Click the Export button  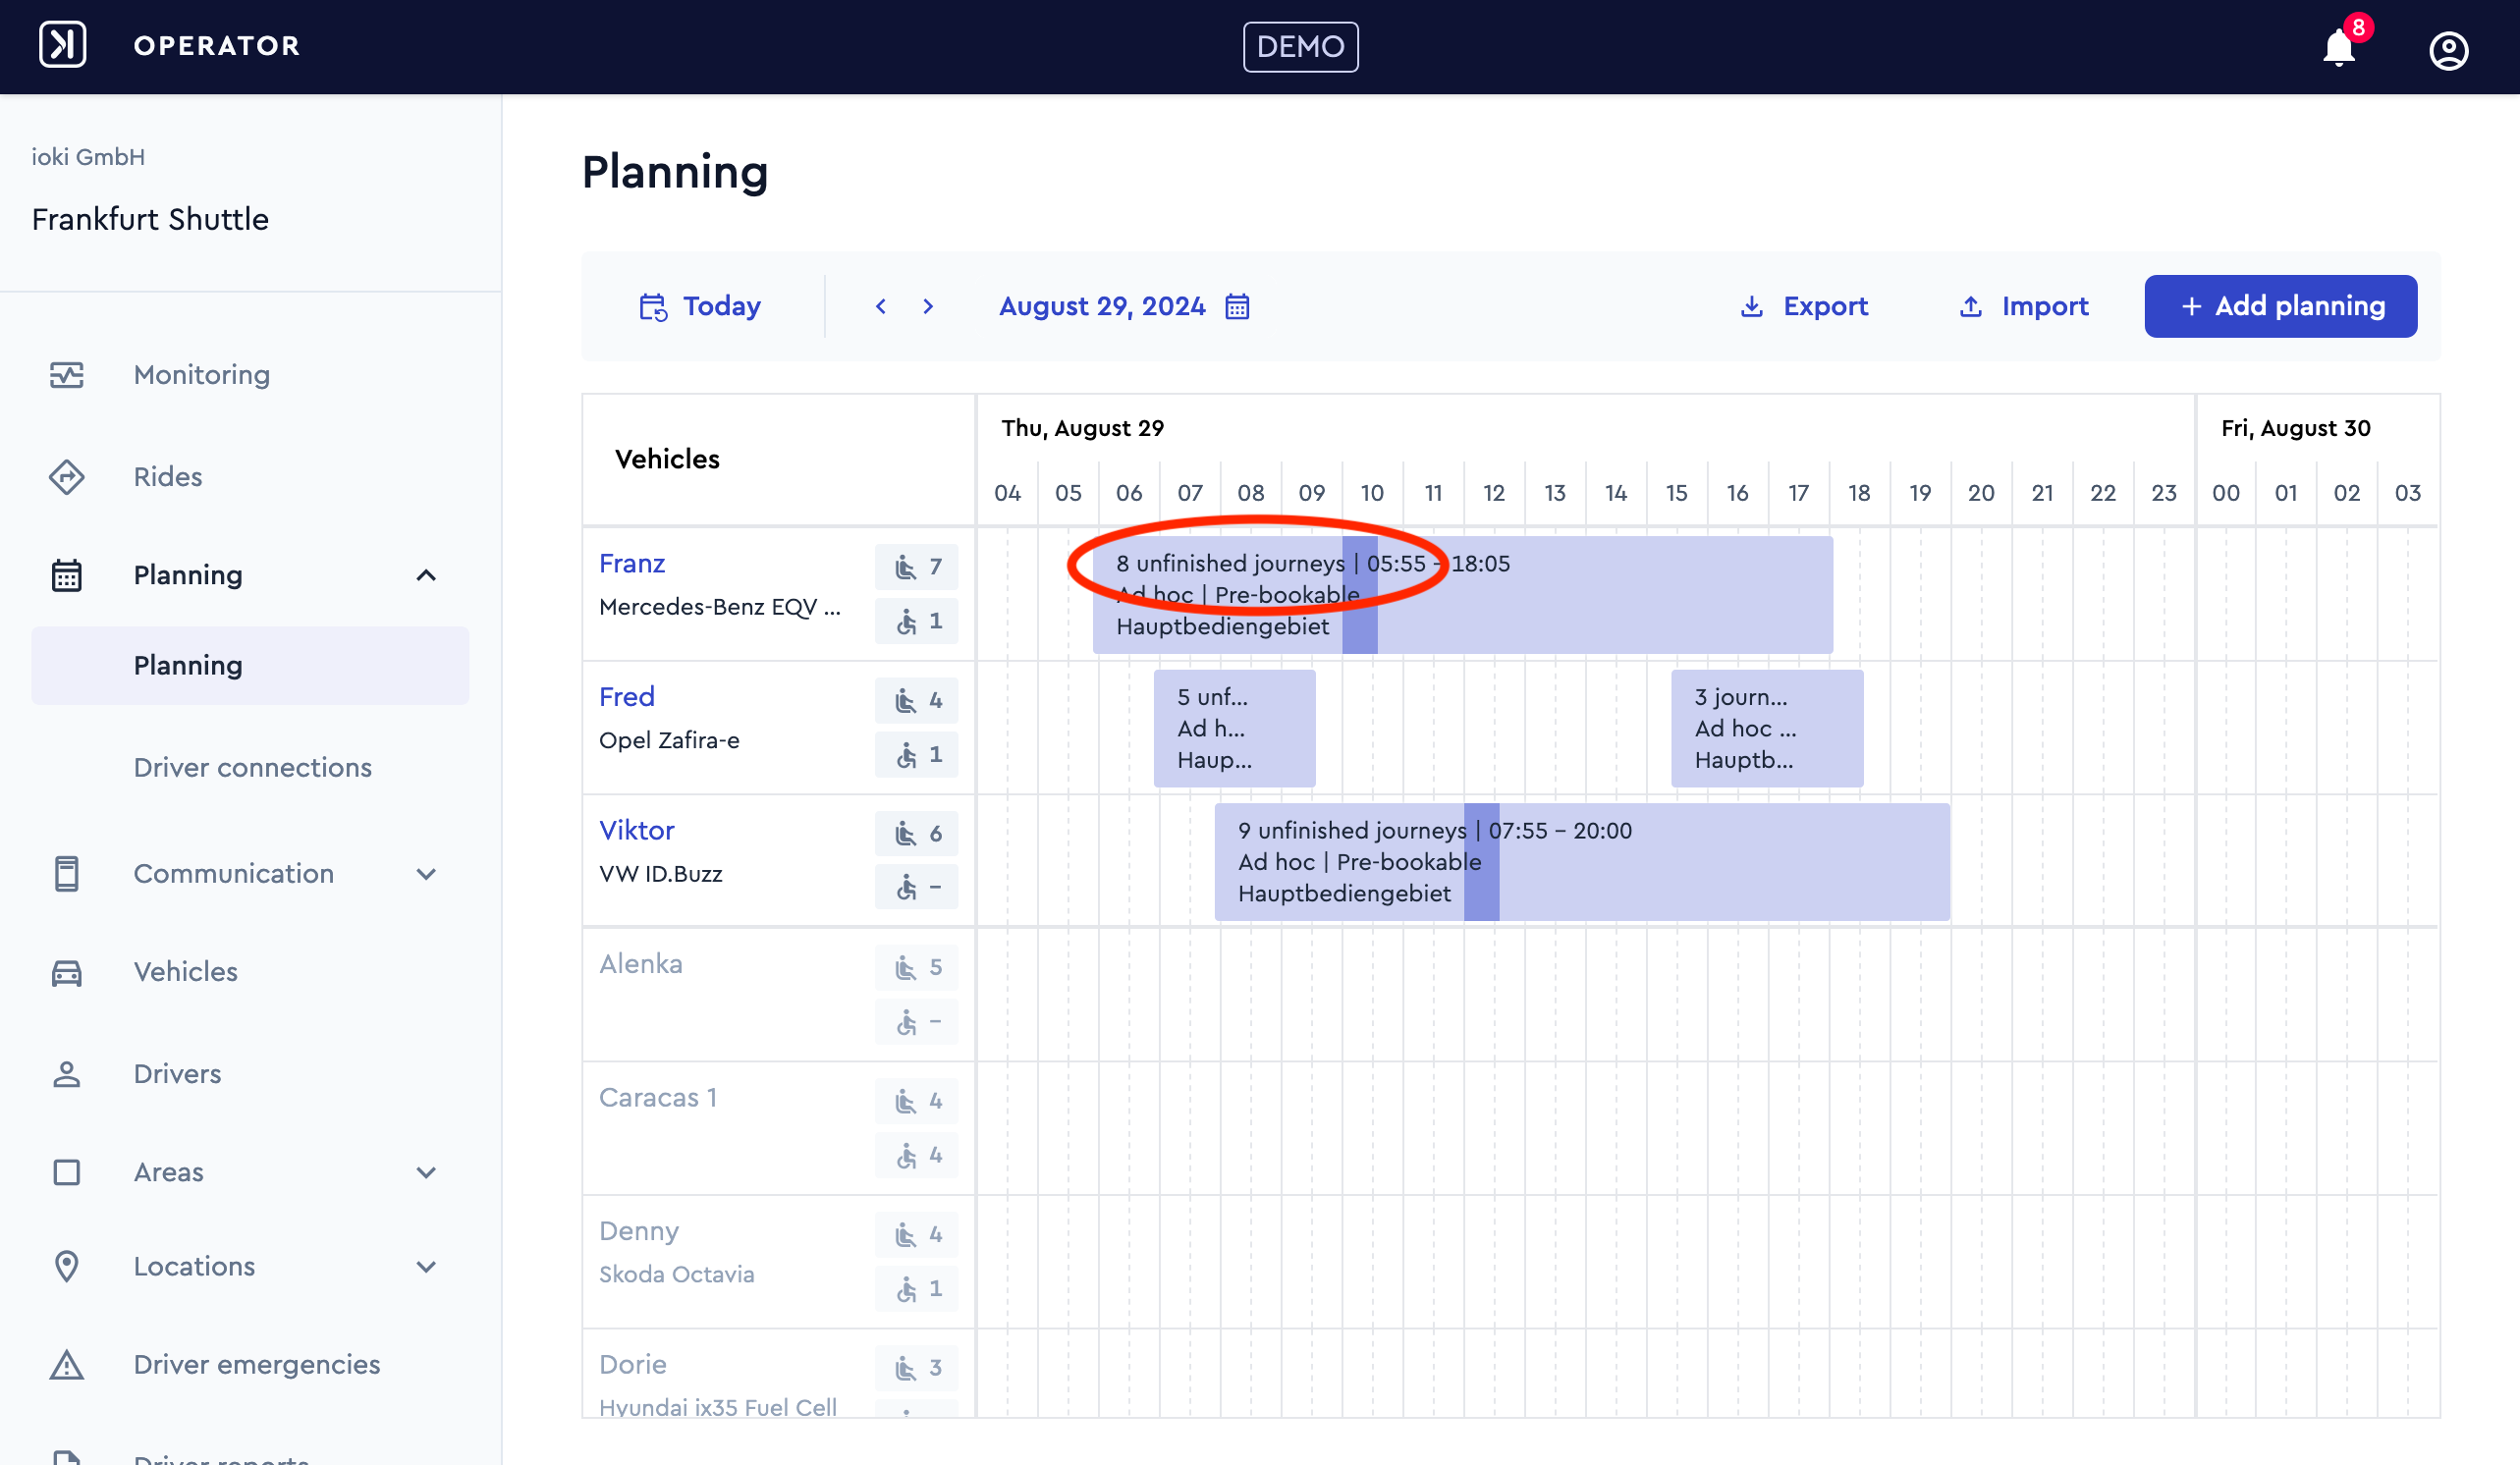1804,306
